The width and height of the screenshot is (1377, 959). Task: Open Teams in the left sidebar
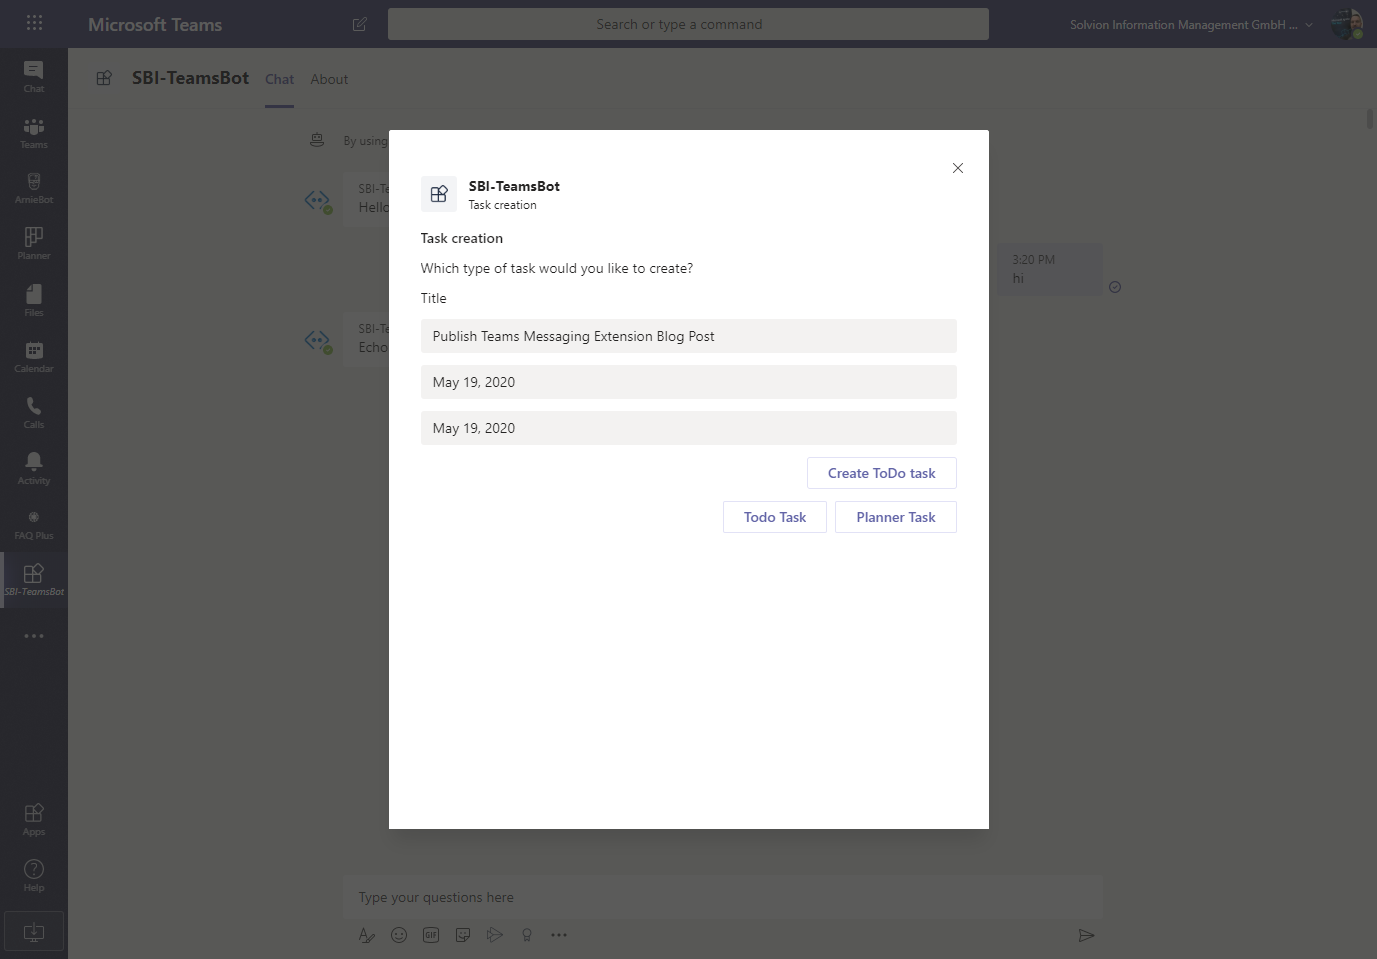[x=34, y=132]
